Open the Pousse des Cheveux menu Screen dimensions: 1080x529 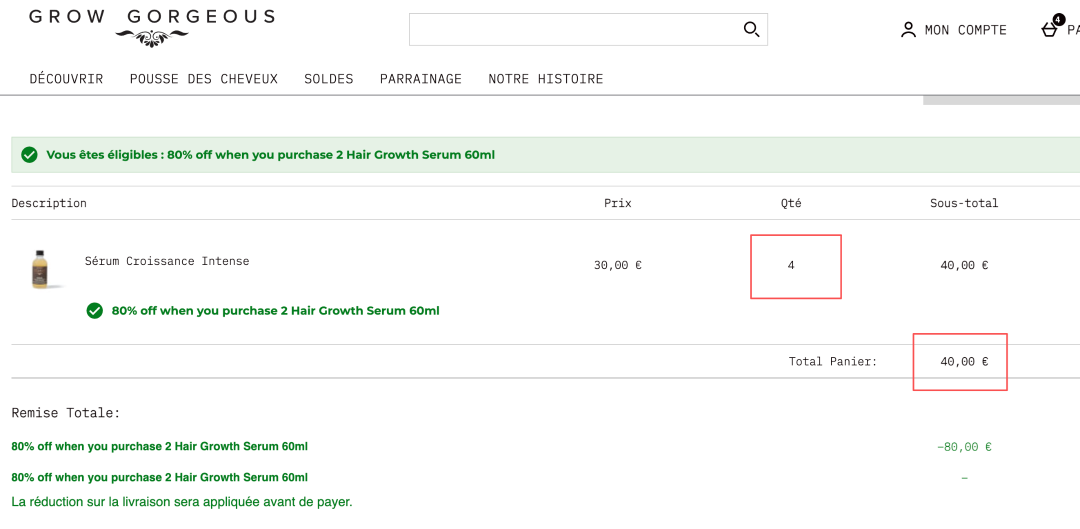pos(204,79)
